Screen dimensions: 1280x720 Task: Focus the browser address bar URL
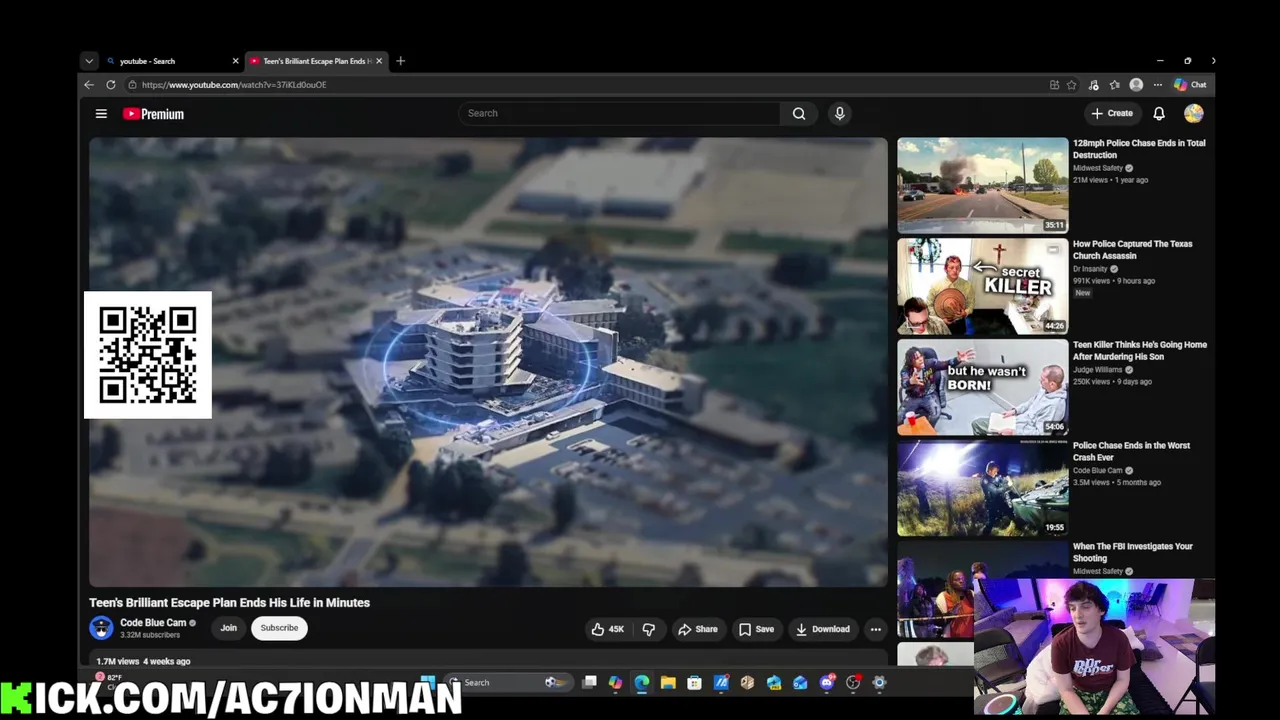pyautogui.click(x=234, y=85)
